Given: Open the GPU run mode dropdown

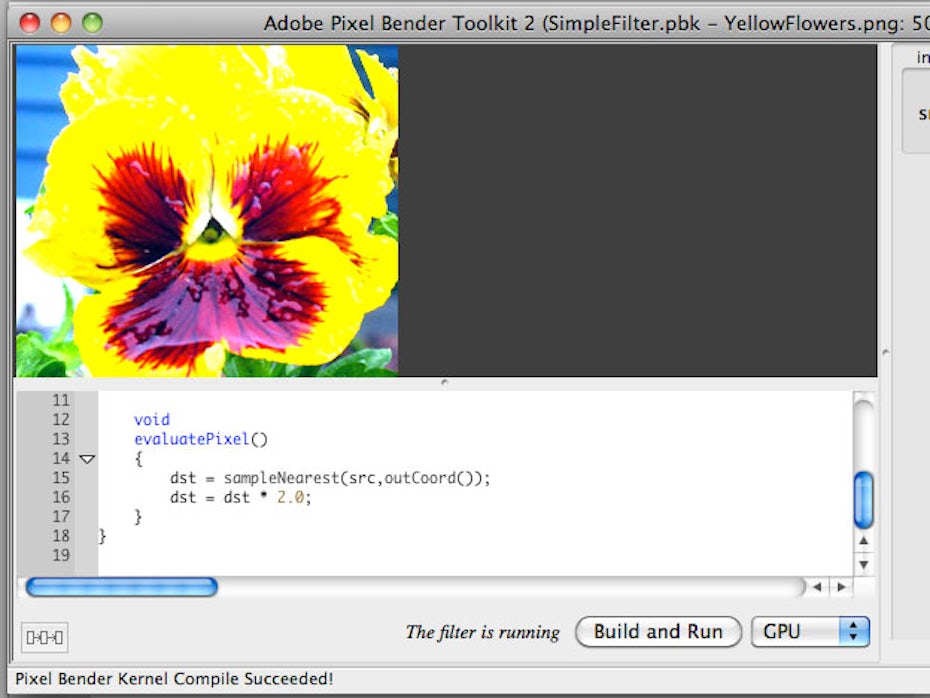Looking at the screenshot, I should (x=810, y=631).
